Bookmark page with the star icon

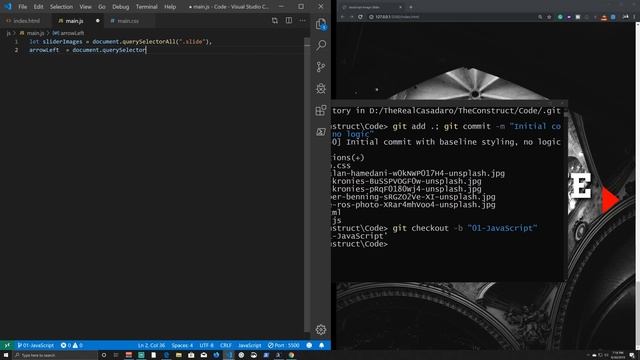coord(549,17)
